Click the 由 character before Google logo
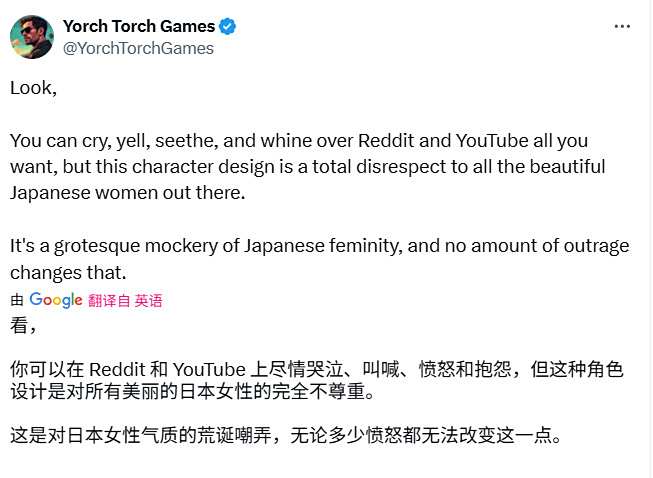 click(x=16, y=300)
